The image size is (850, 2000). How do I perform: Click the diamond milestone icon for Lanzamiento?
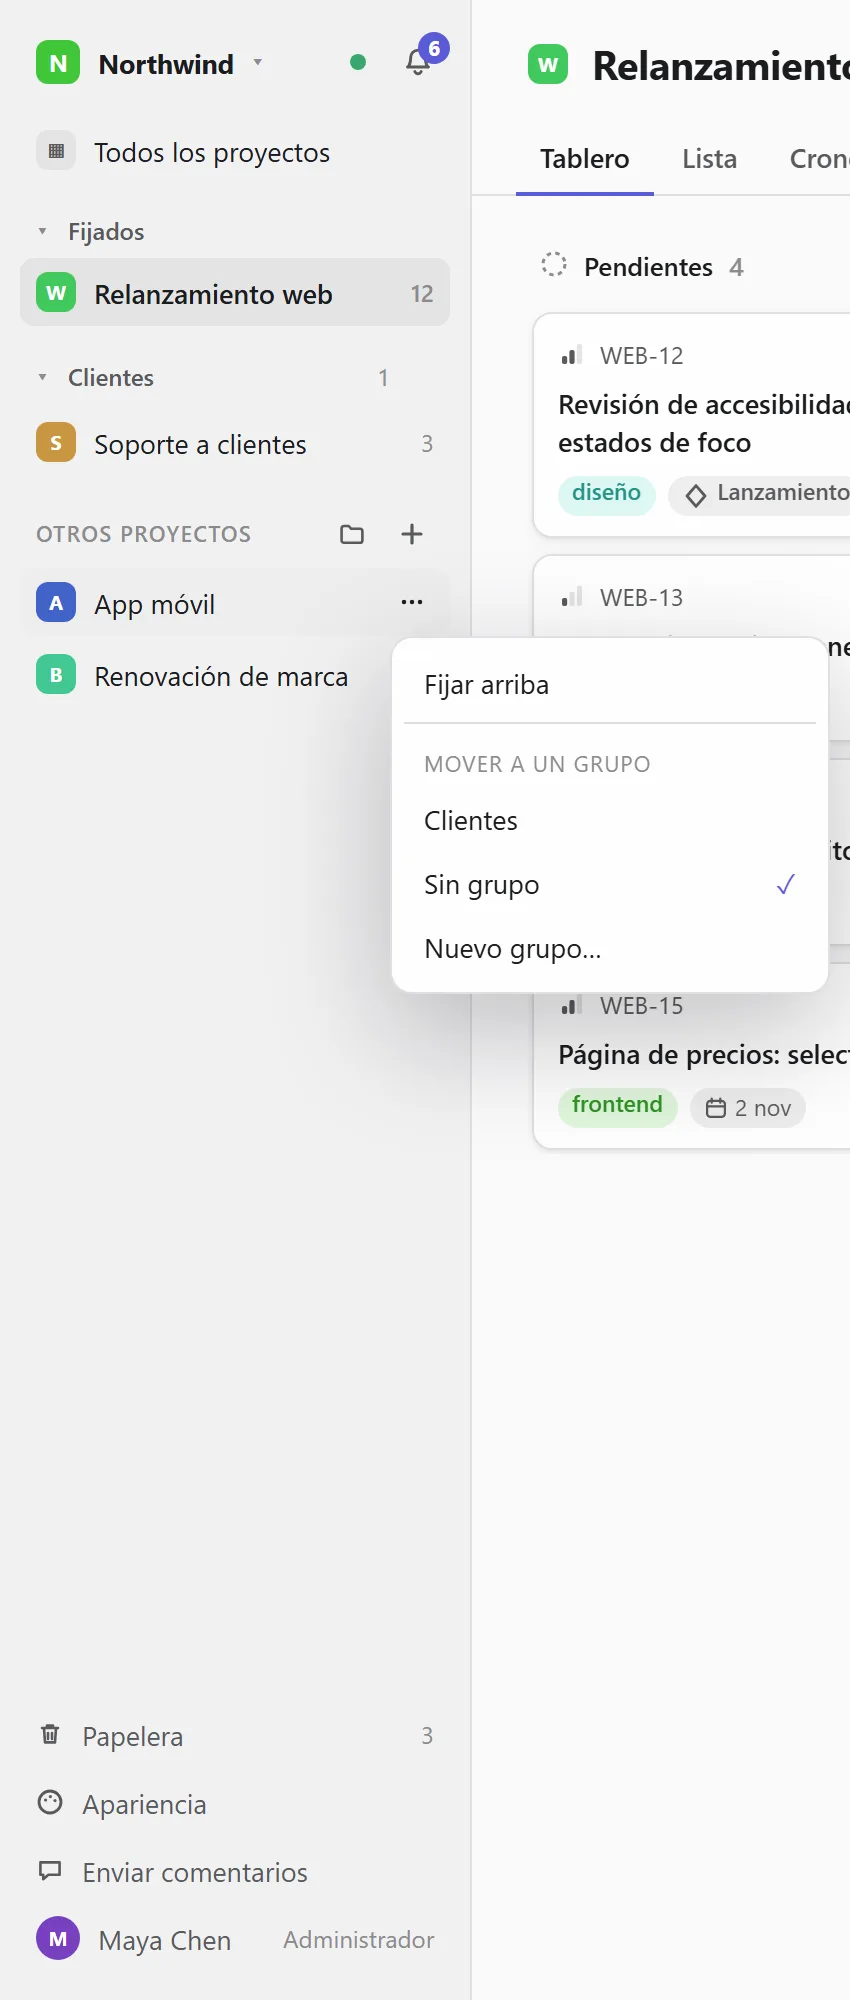click(696, 495)
